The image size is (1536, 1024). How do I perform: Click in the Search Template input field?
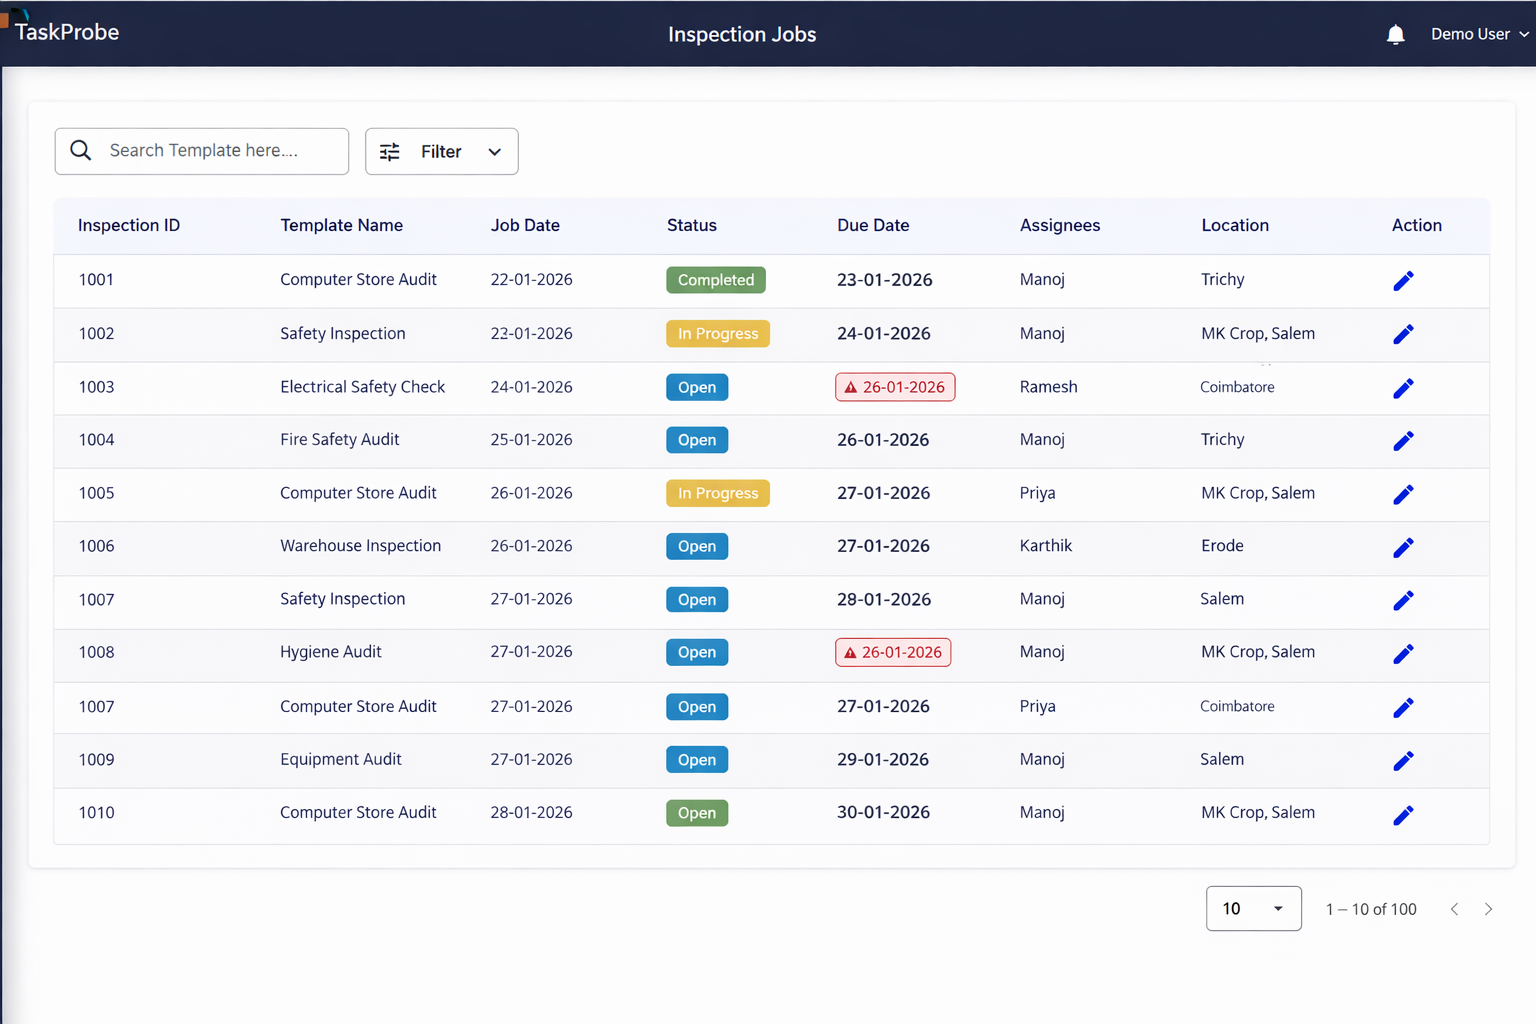[x=220, y=151]
